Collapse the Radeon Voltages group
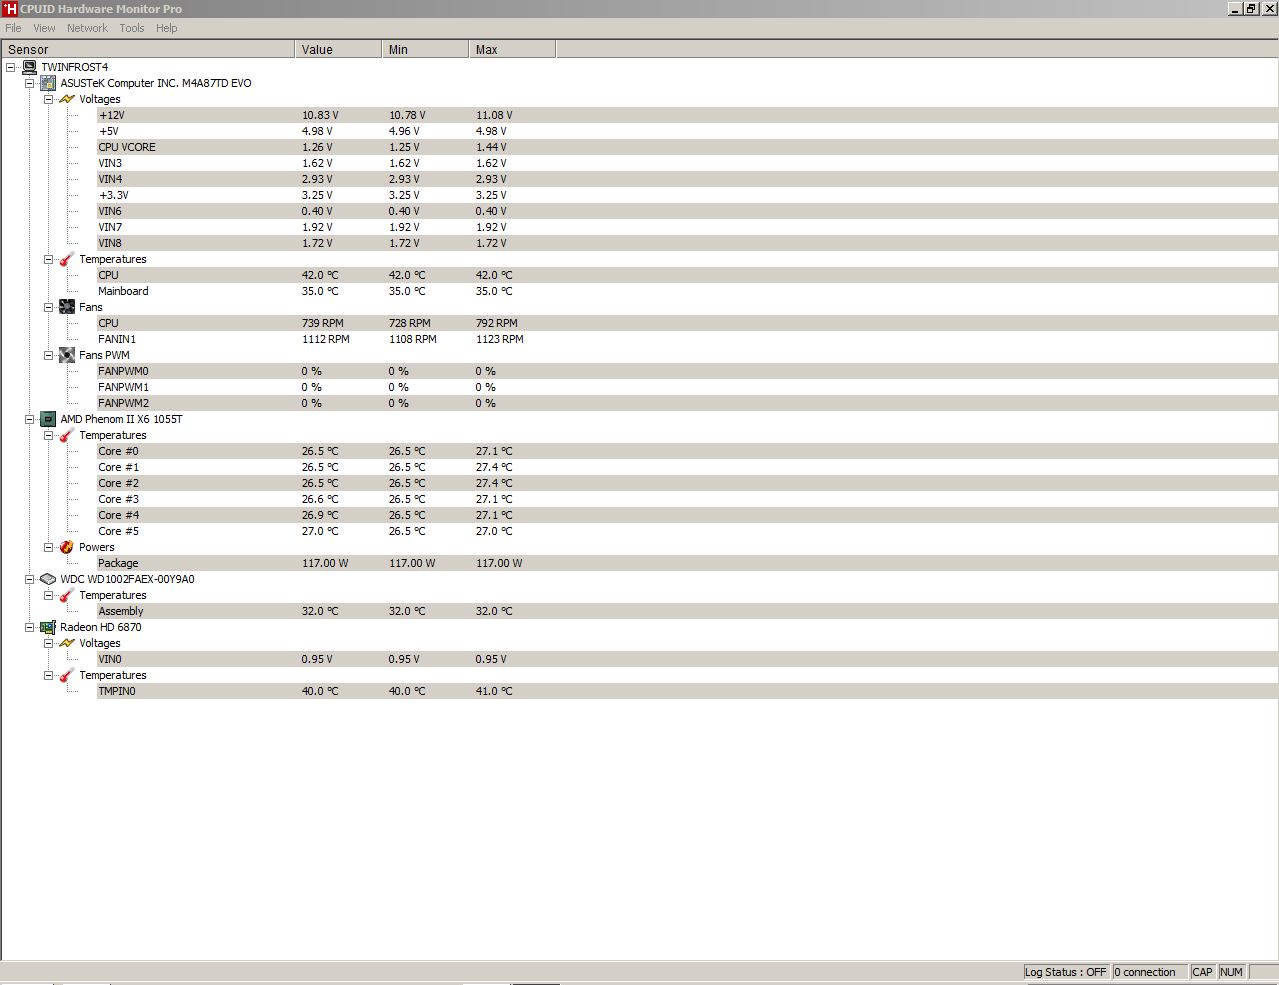 click(48, 643)
